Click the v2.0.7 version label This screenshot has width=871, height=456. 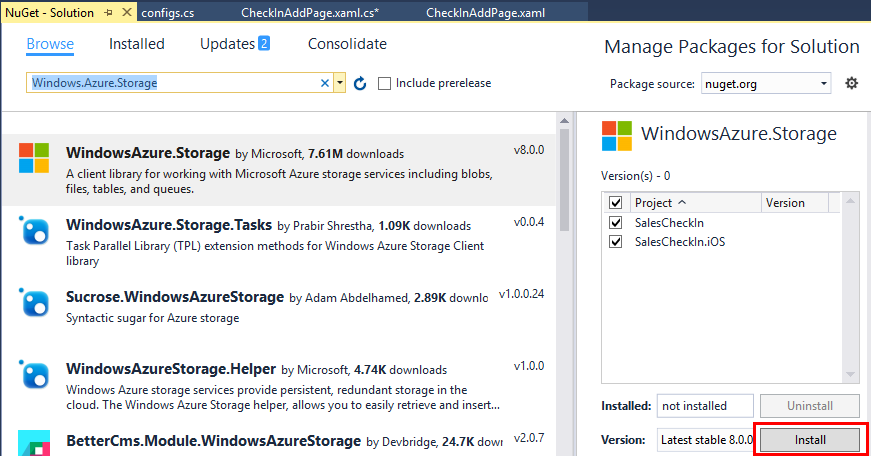pos(529,438)
